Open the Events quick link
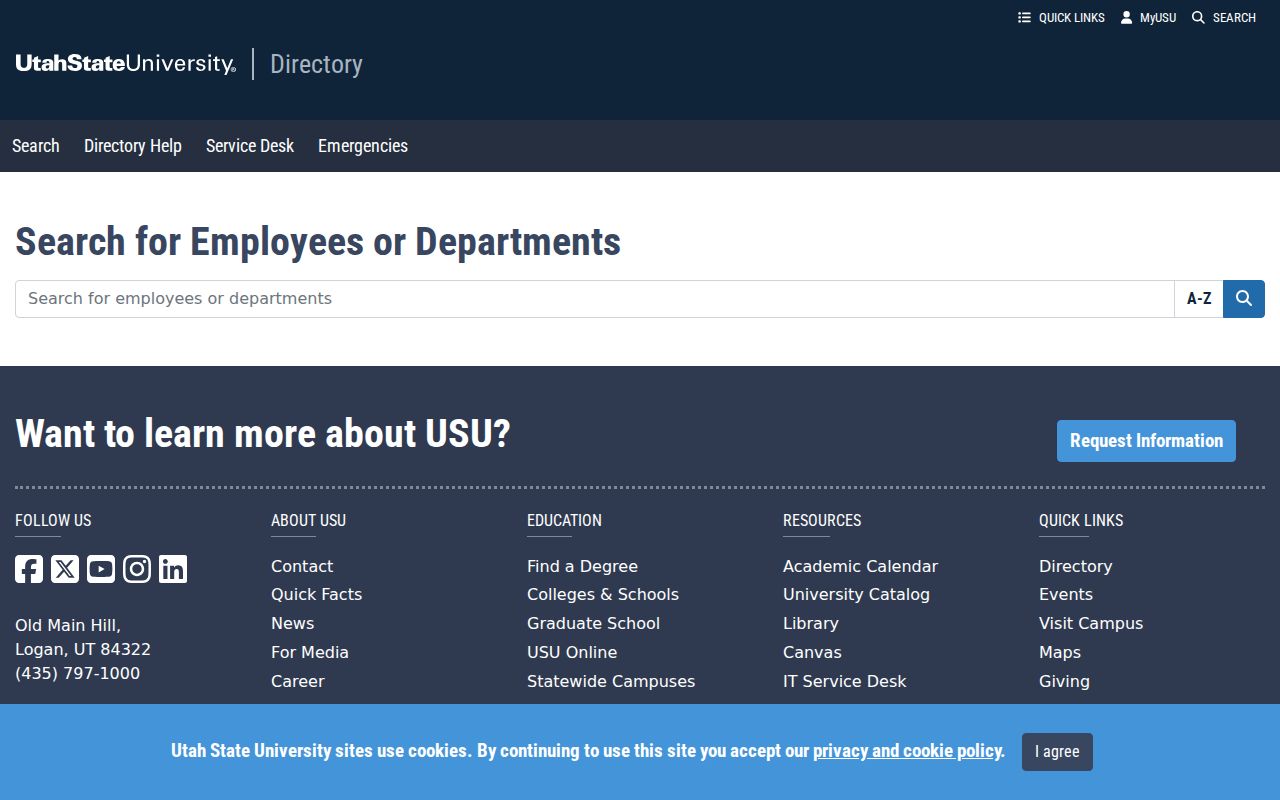This screenshot has height=800, width=1280. pos(1066,594)
